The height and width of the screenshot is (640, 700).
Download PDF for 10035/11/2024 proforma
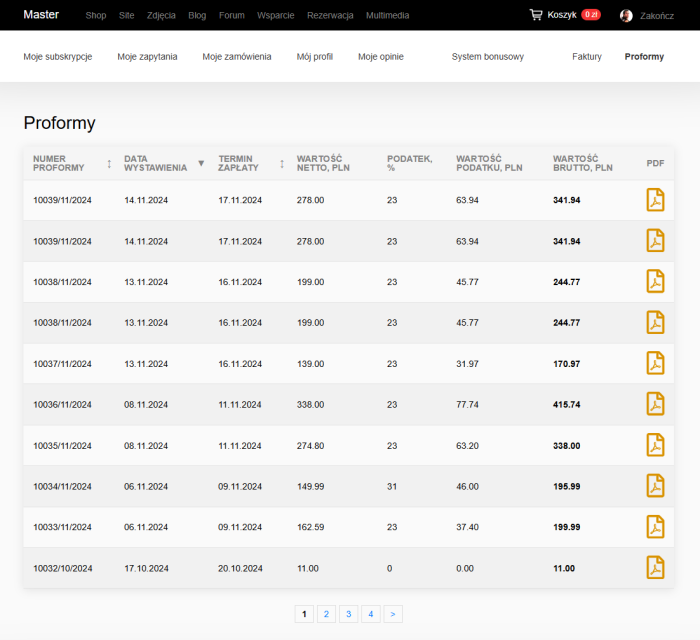(x=655, y=445)
